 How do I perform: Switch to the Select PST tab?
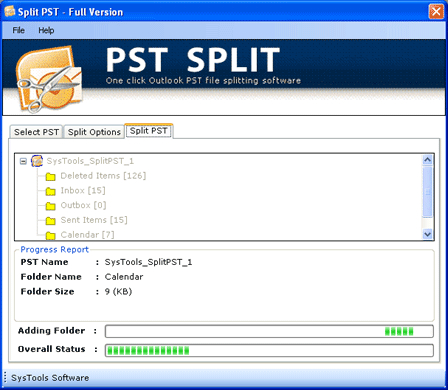click(36, 132)
